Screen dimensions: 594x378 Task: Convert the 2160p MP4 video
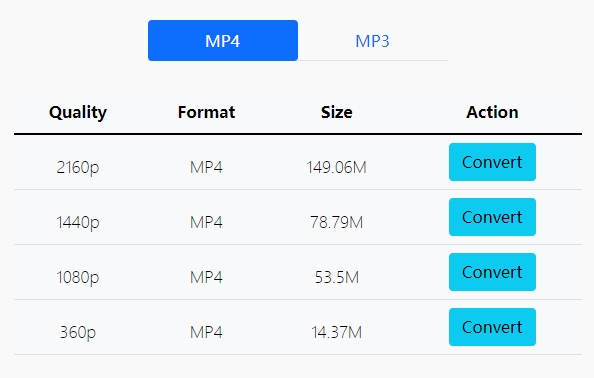point(492,162)
